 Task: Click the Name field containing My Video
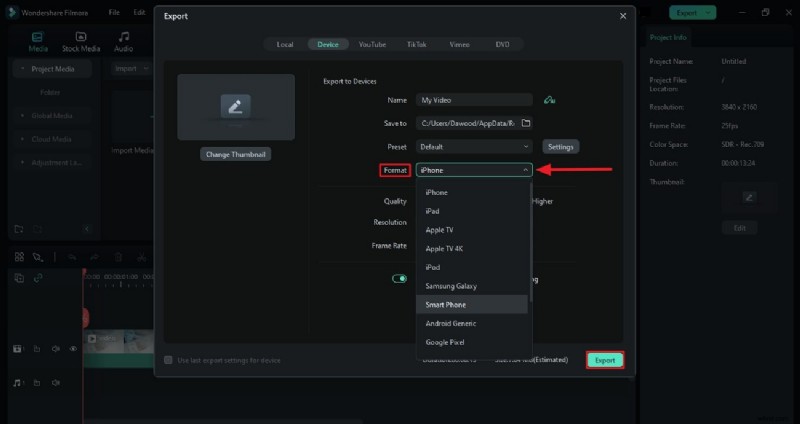[x=474, y=100]
